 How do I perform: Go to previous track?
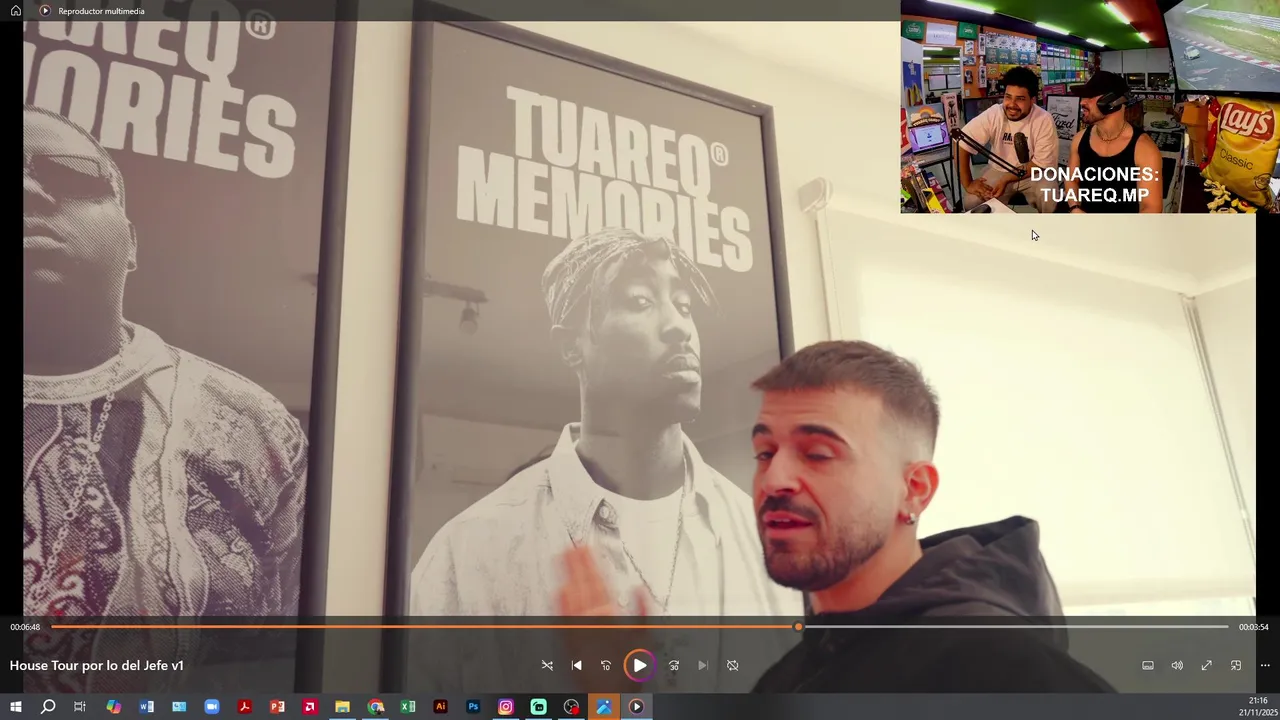click(x=576, y=665)
